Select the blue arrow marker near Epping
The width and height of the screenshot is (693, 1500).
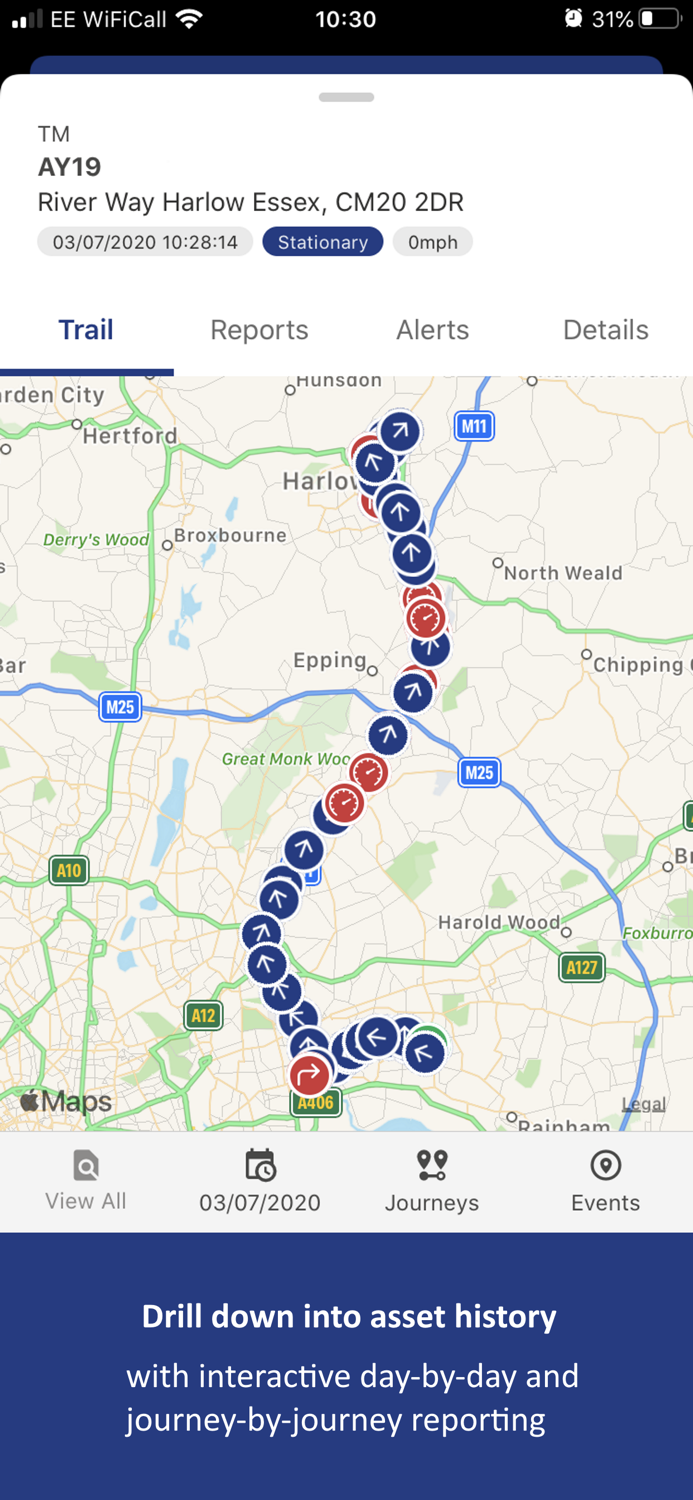pos(412,692)
